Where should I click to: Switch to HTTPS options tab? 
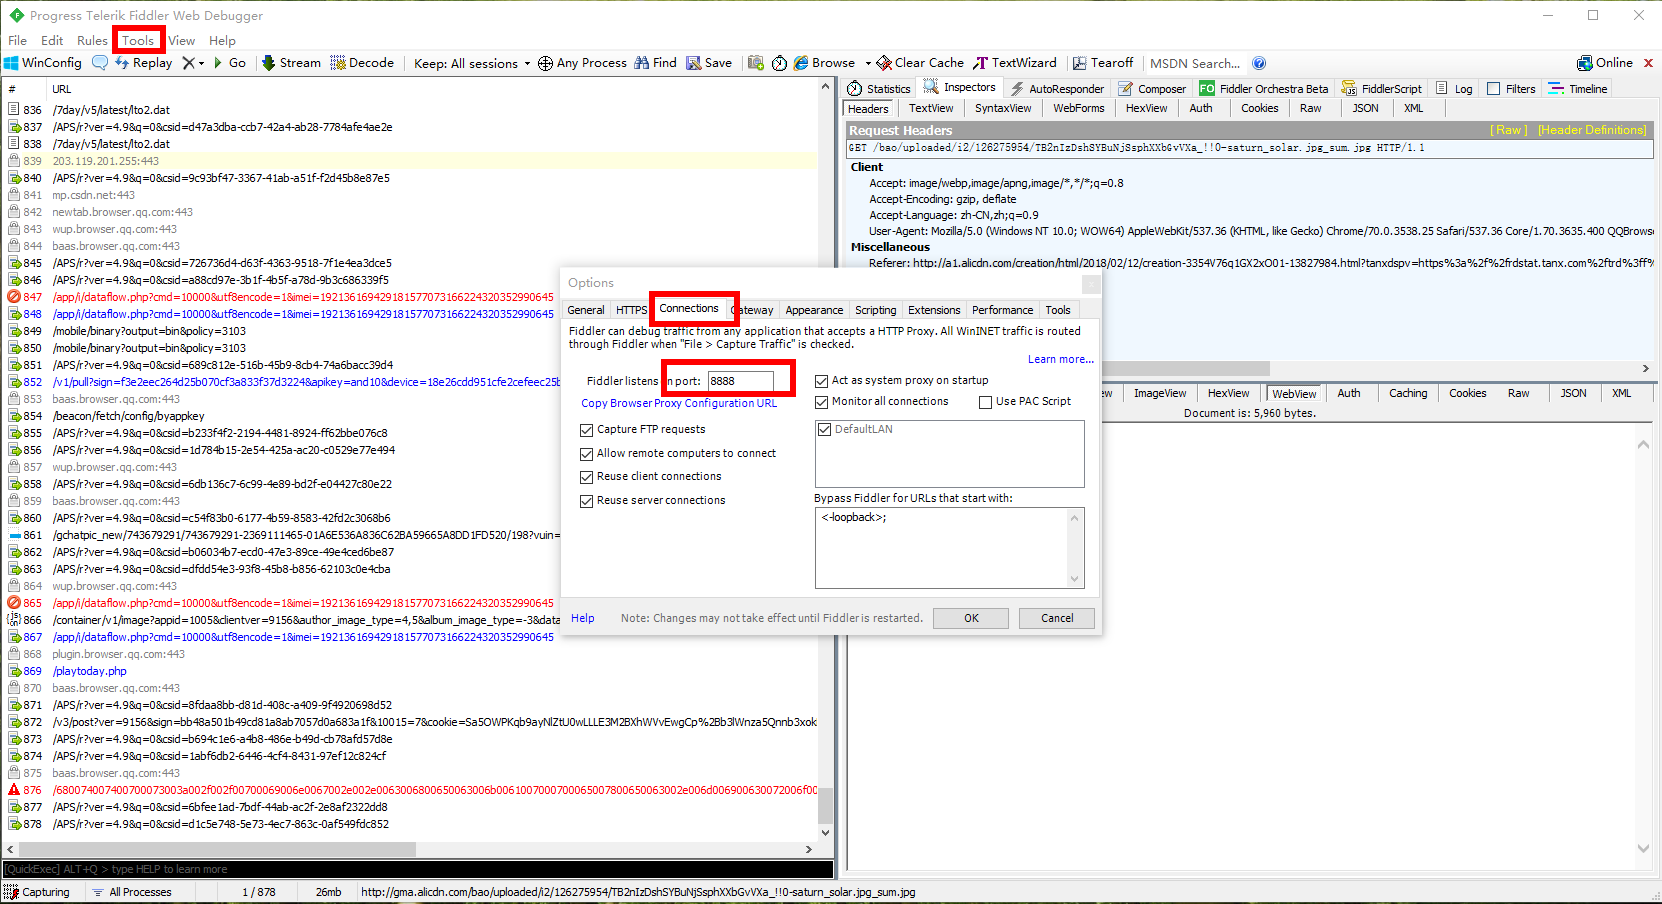click(631, 310)
